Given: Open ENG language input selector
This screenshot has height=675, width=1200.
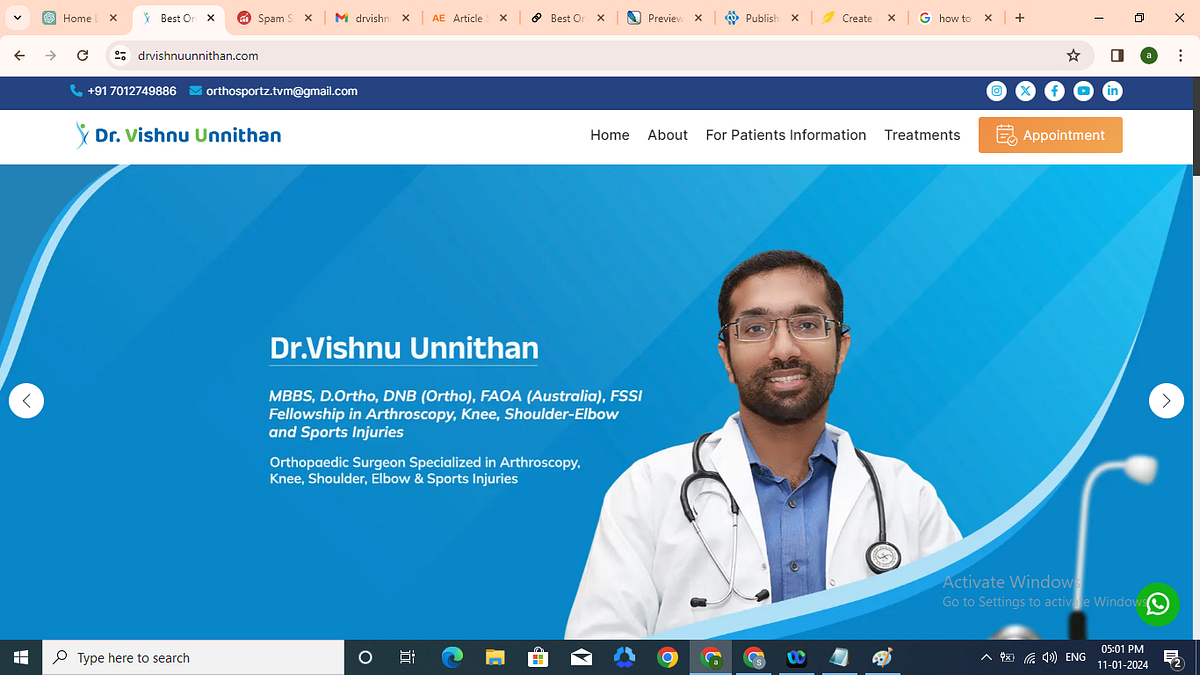Looking at the screenshot, I should 1076,657.
